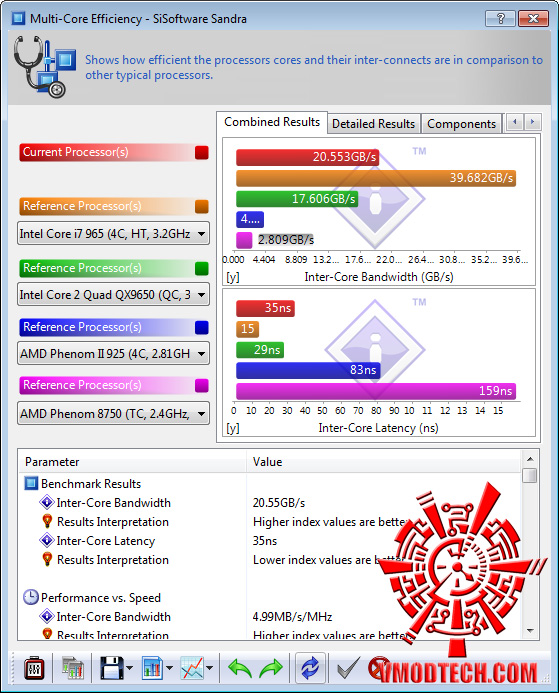Click the red 20.553GB/s bandwidth bar
559x693 pixels.
[x=307, y=157]
